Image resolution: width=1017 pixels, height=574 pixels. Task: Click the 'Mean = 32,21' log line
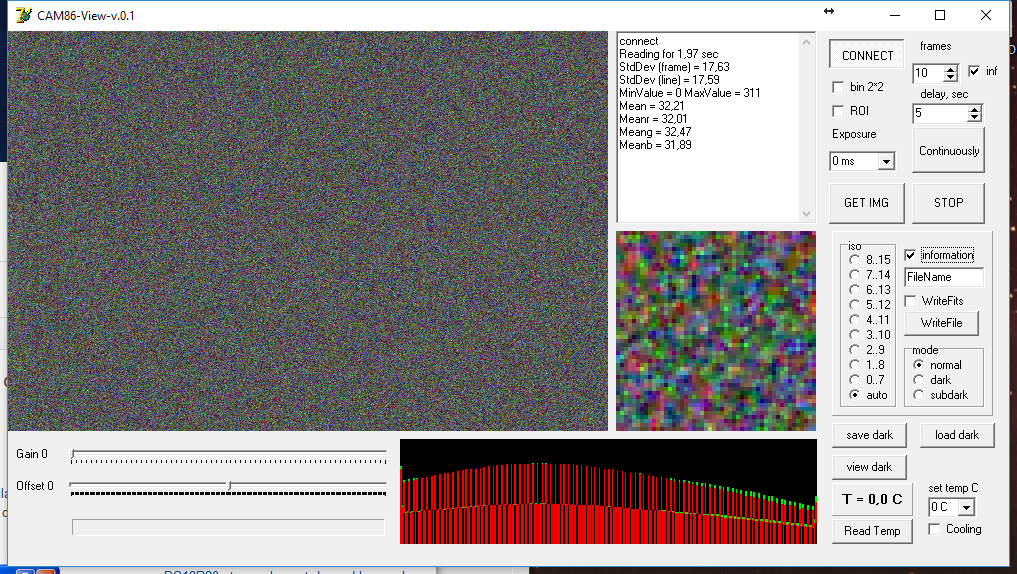(651, 106)
